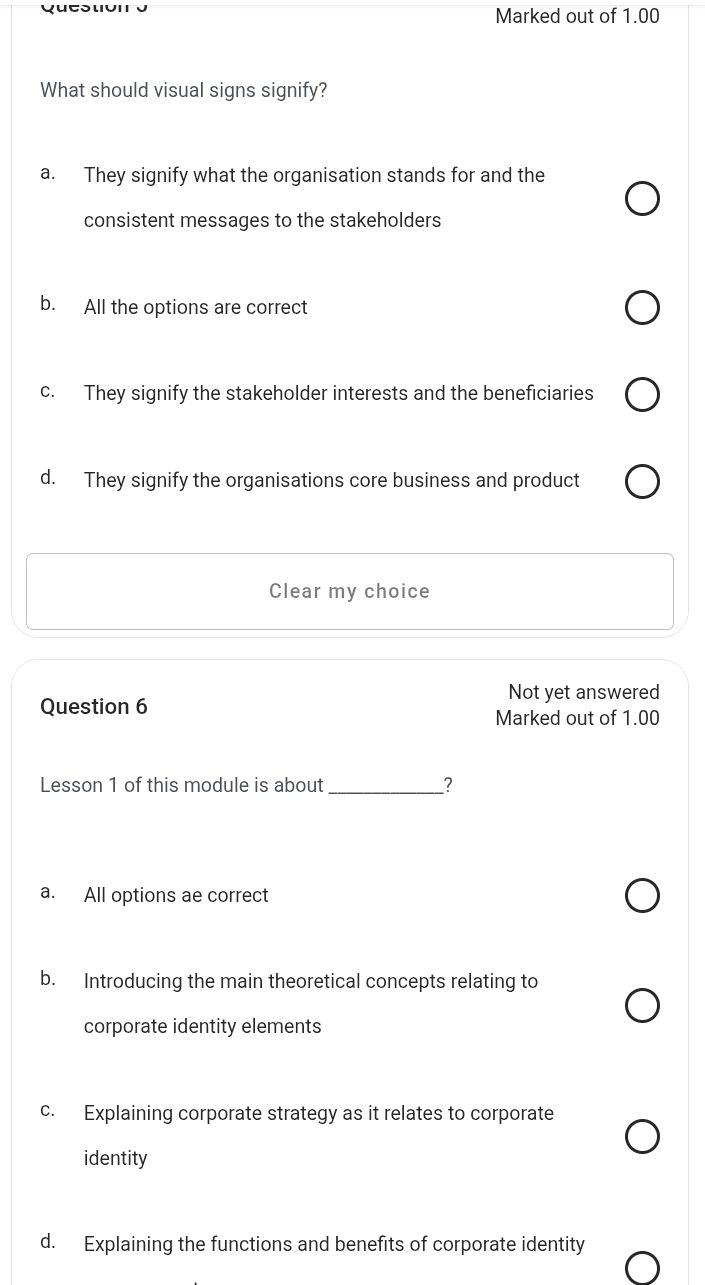
Task: Pick the radio button for 'Explaining corporate strategy'
Action: coord(642,1137)
